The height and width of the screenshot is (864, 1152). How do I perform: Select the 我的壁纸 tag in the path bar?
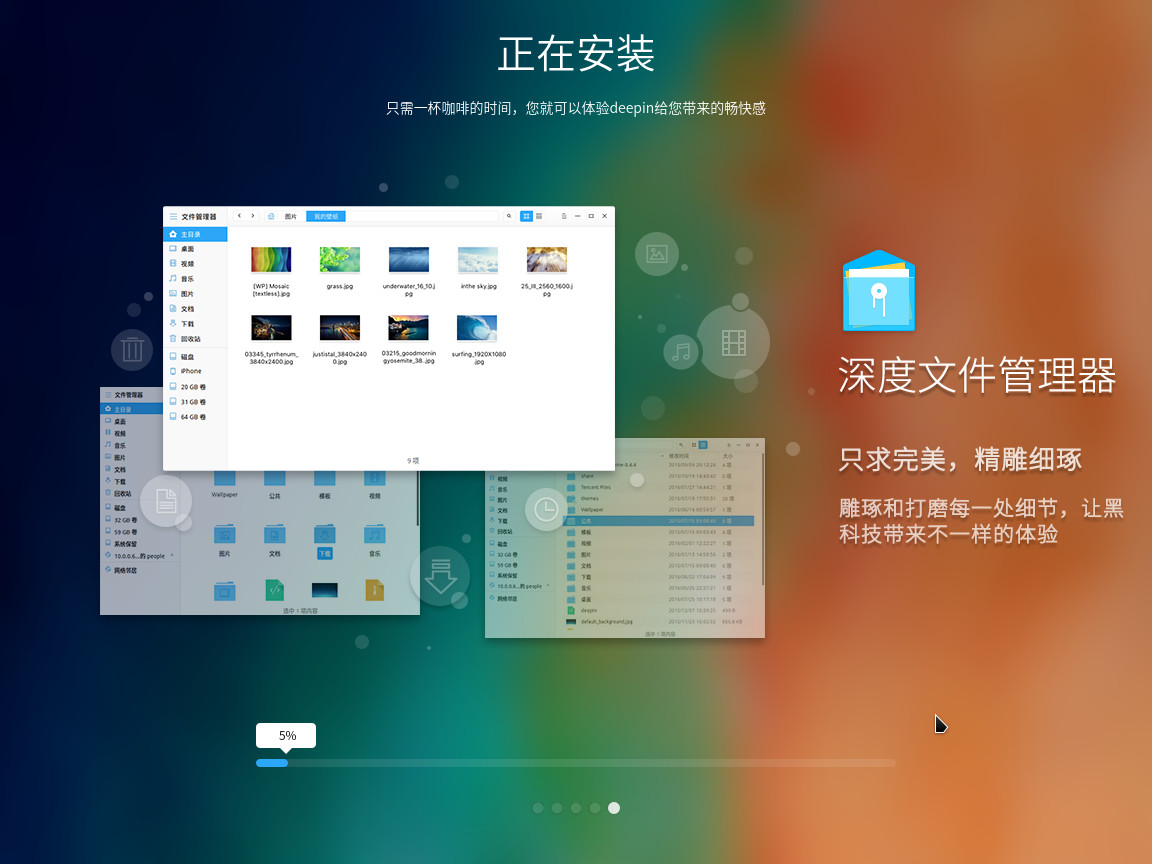(x=326, y=216)
